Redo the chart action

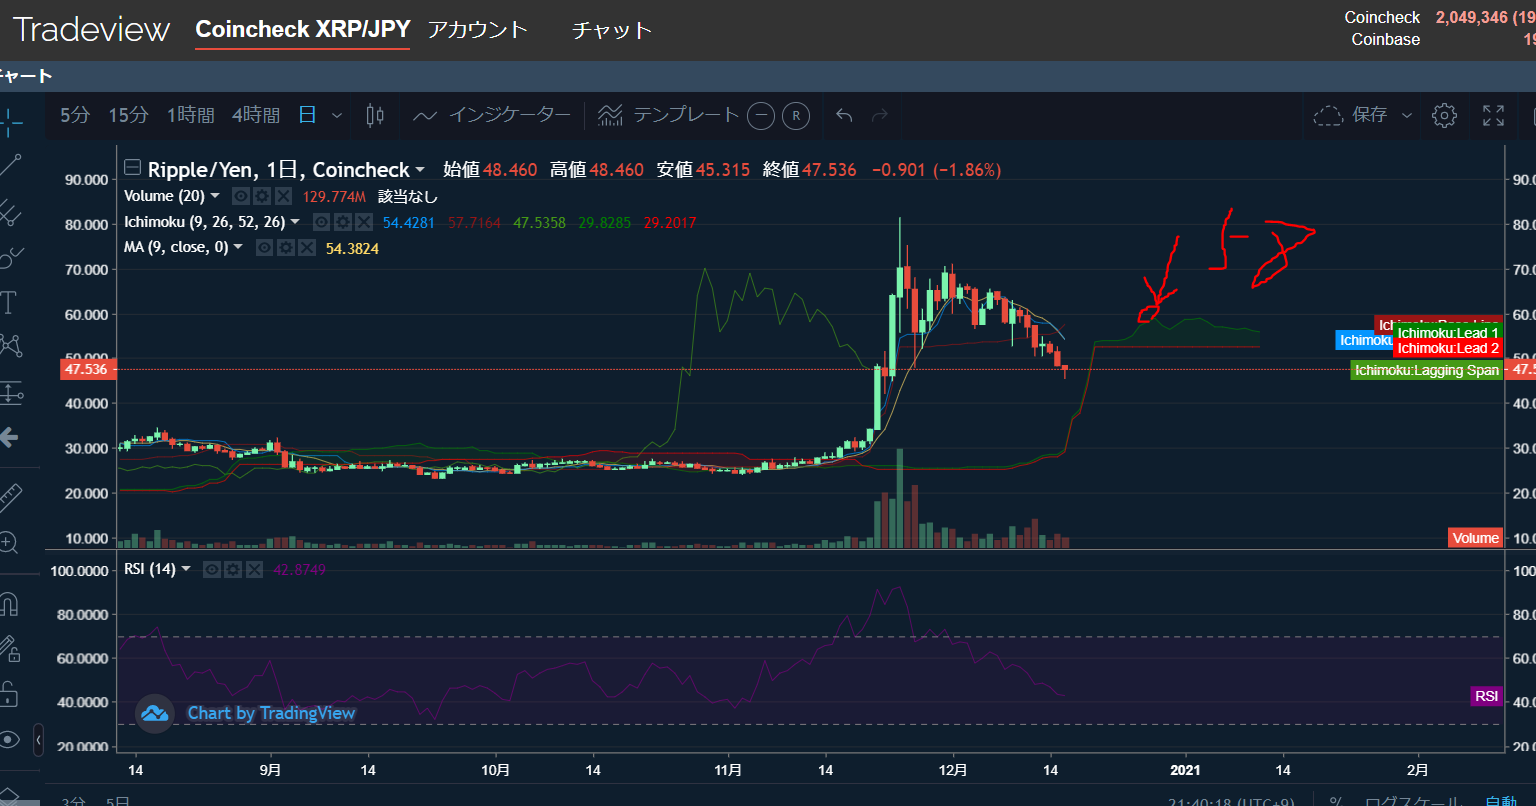[880, 116]
